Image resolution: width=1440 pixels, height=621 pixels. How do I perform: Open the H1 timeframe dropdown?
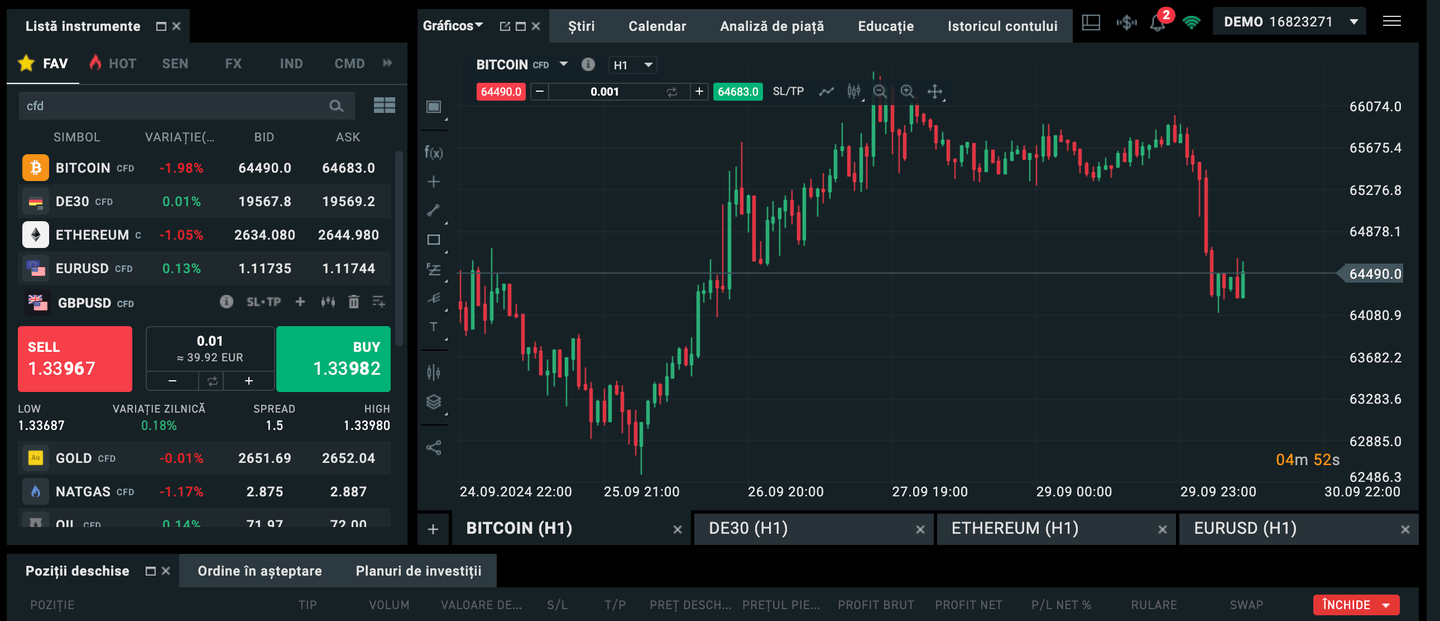(633, 65)
